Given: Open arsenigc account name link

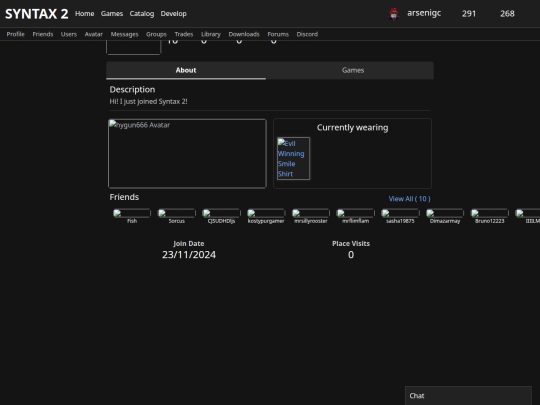Looking at the screenshot, I should (424, 13).
